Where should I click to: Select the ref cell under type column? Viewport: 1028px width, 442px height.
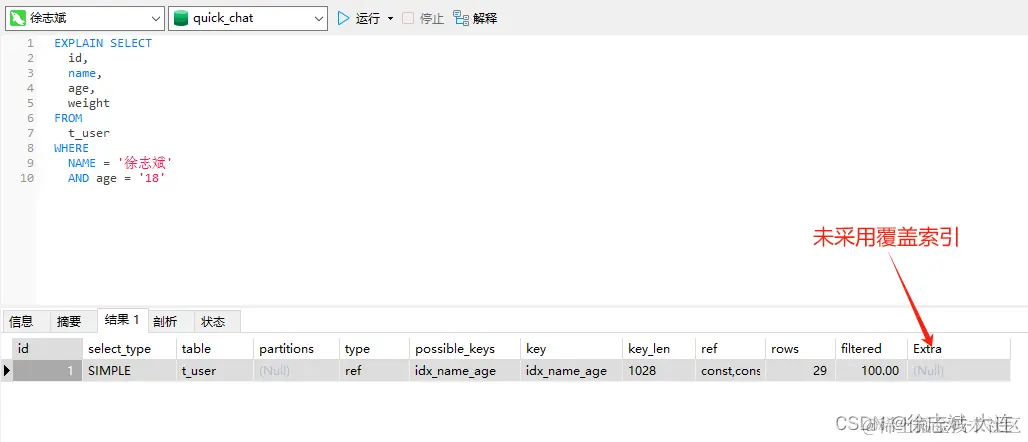374,371
